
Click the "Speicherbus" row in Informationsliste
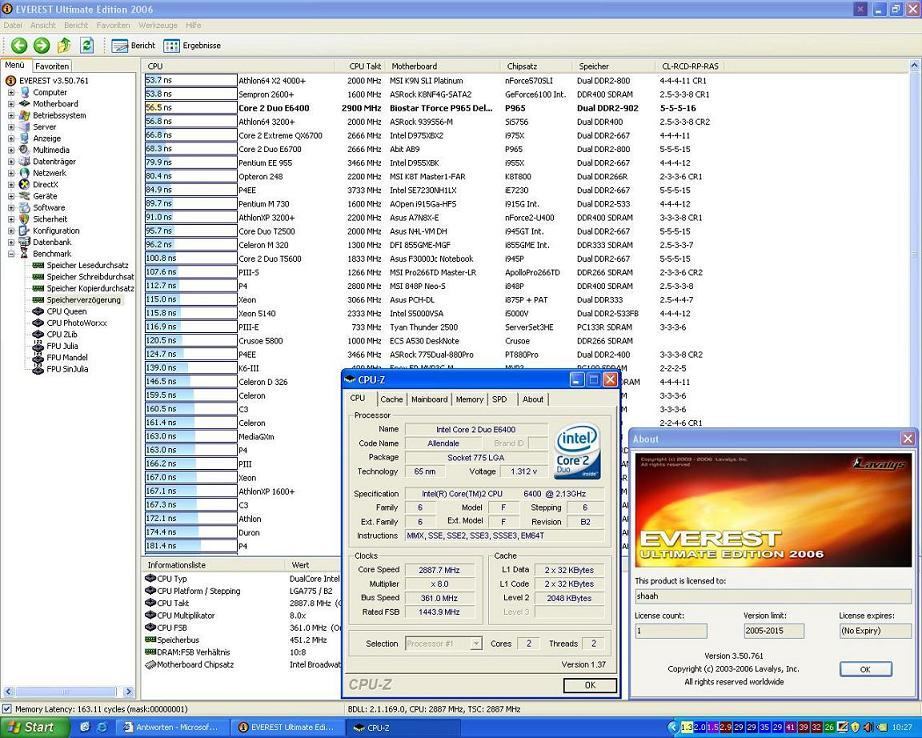coord(241,640)
